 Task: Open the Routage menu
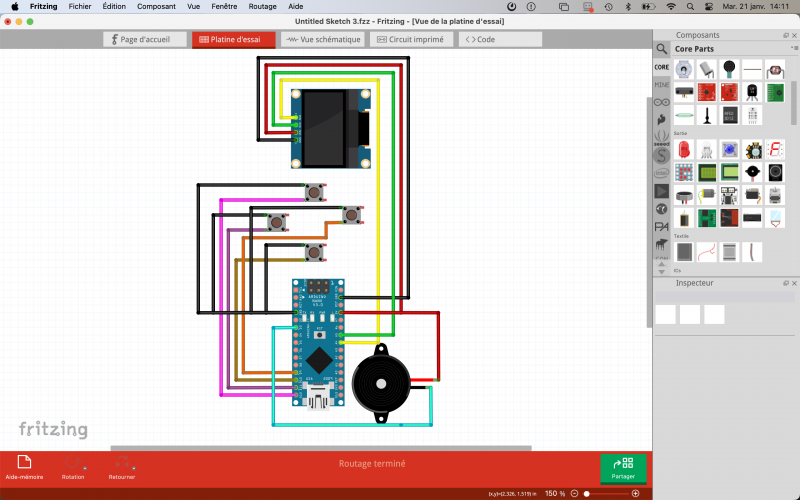(x=262, y=6)
